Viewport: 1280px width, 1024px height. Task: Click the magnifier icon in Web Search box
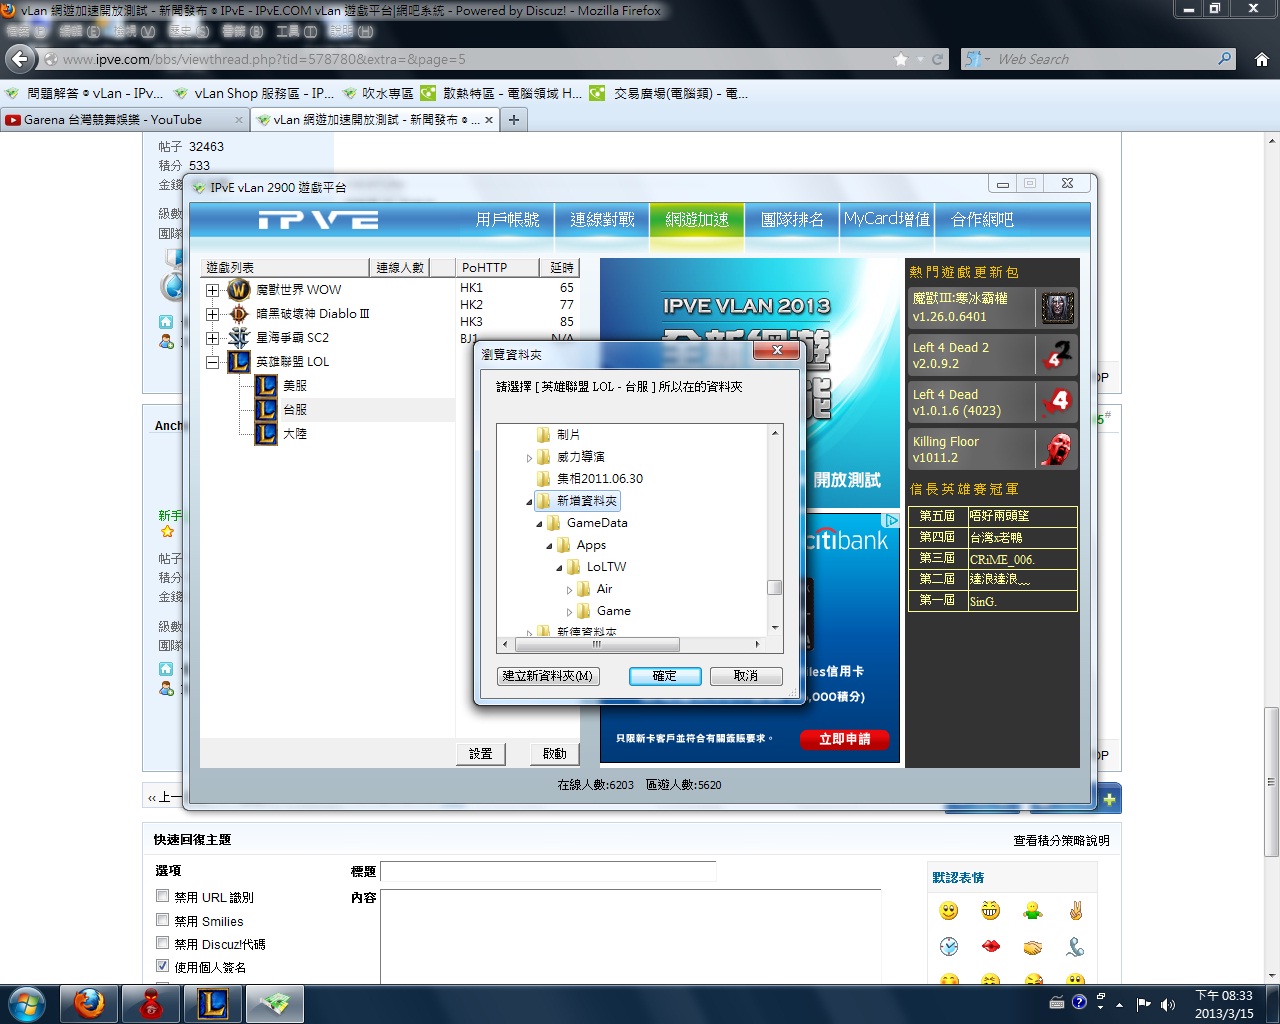(1225, 59)
